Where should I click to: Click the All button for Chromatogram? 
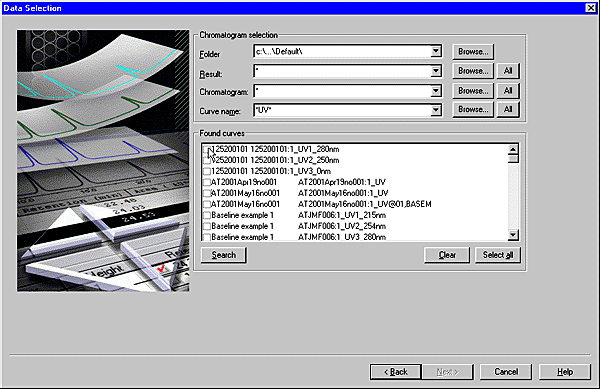coord(508,91)
